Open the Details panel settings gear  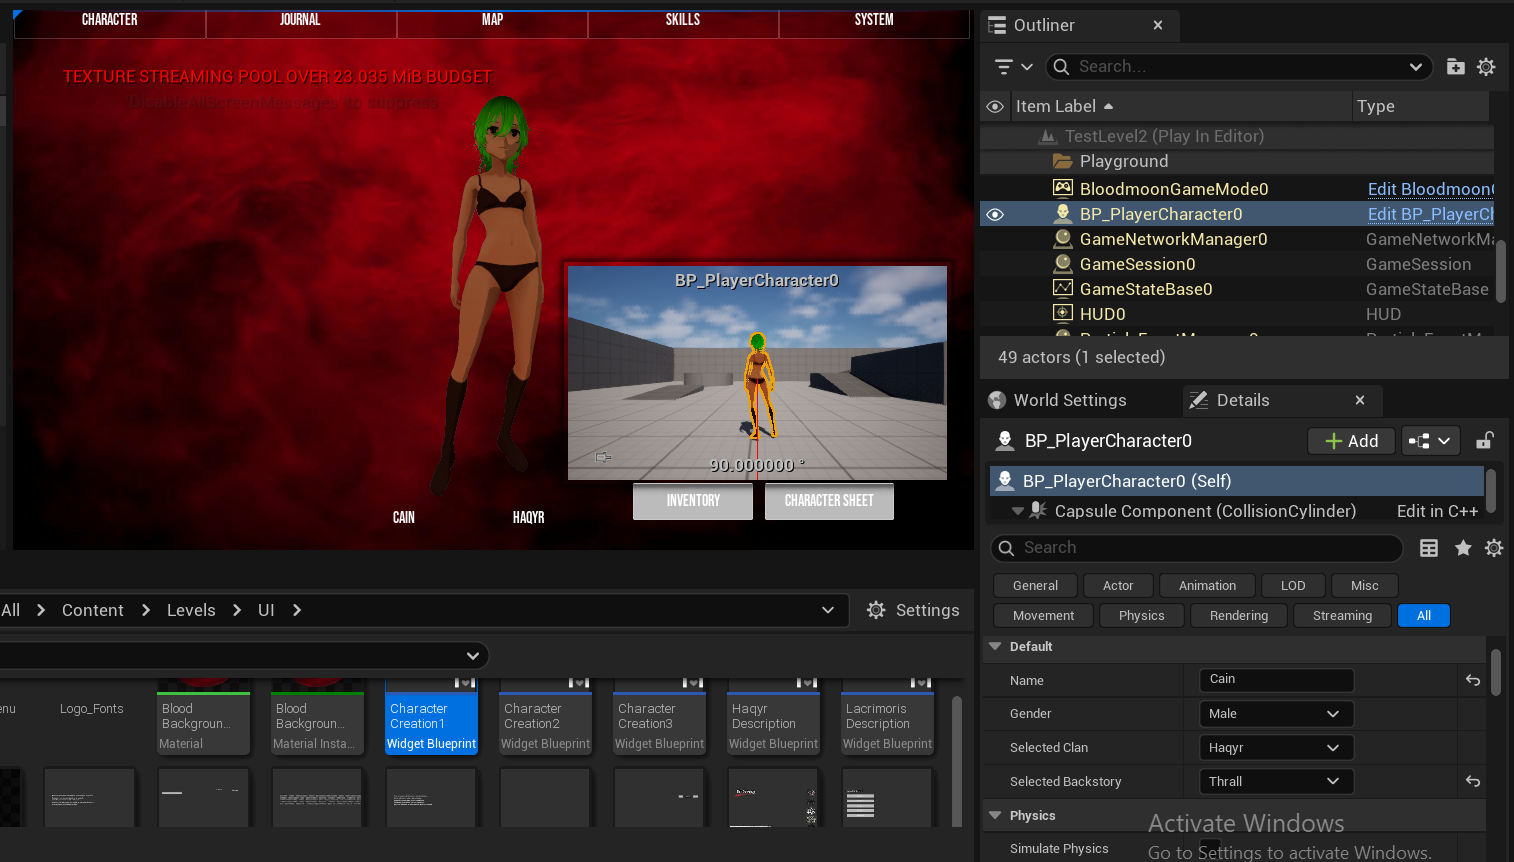[1494, 548]
